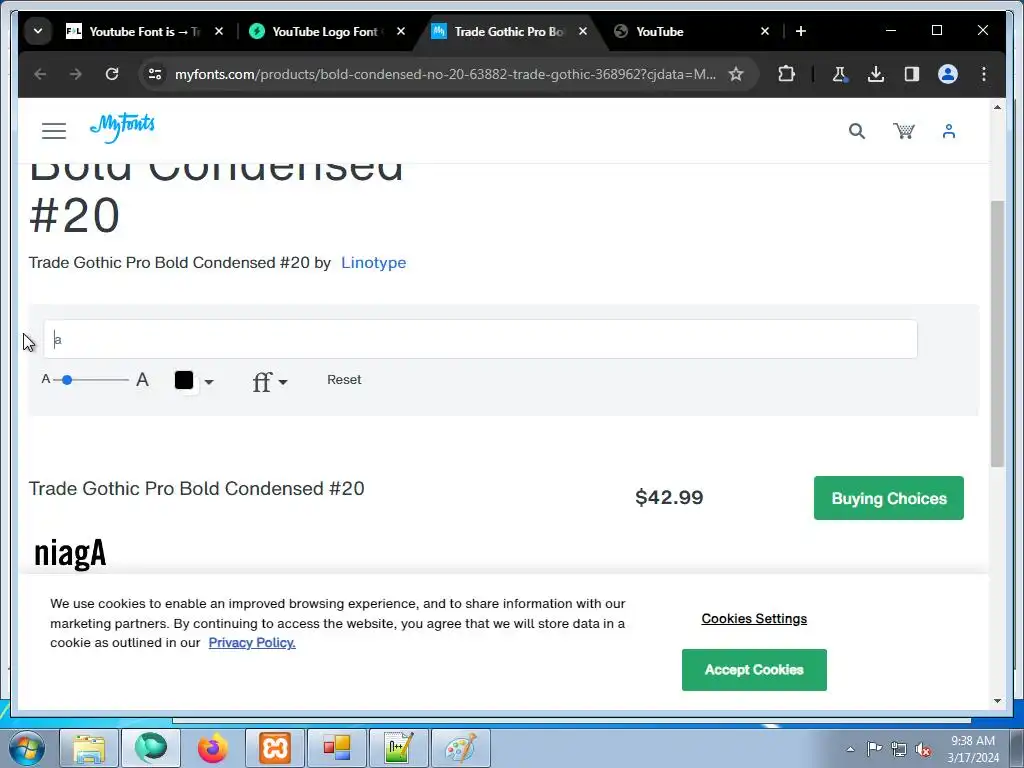Open the Privacy Policy link
This screenshot has height=768, width=1024.
coord(252,643)
